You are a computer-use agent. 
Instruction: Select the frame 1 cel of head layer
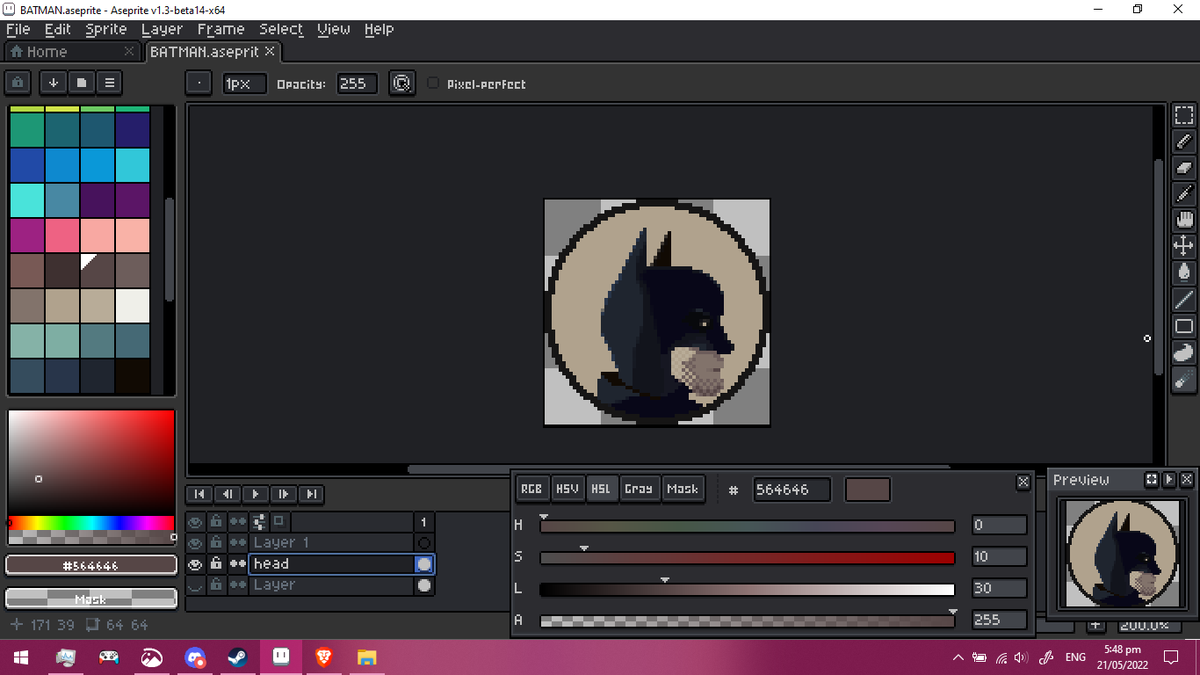(424, 564)
